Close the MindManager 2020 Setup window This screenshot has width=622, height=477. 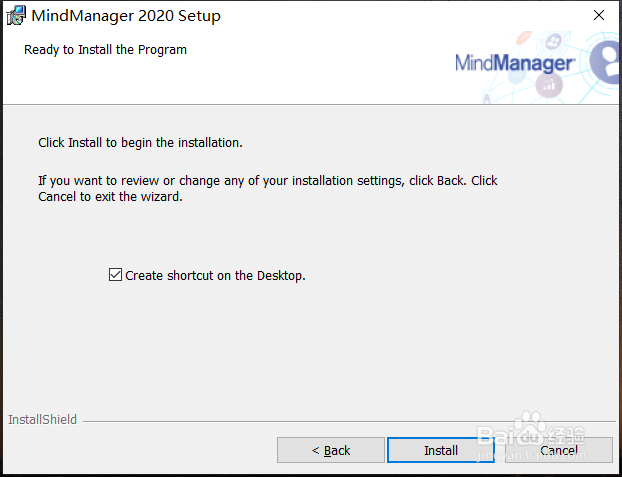599,16
